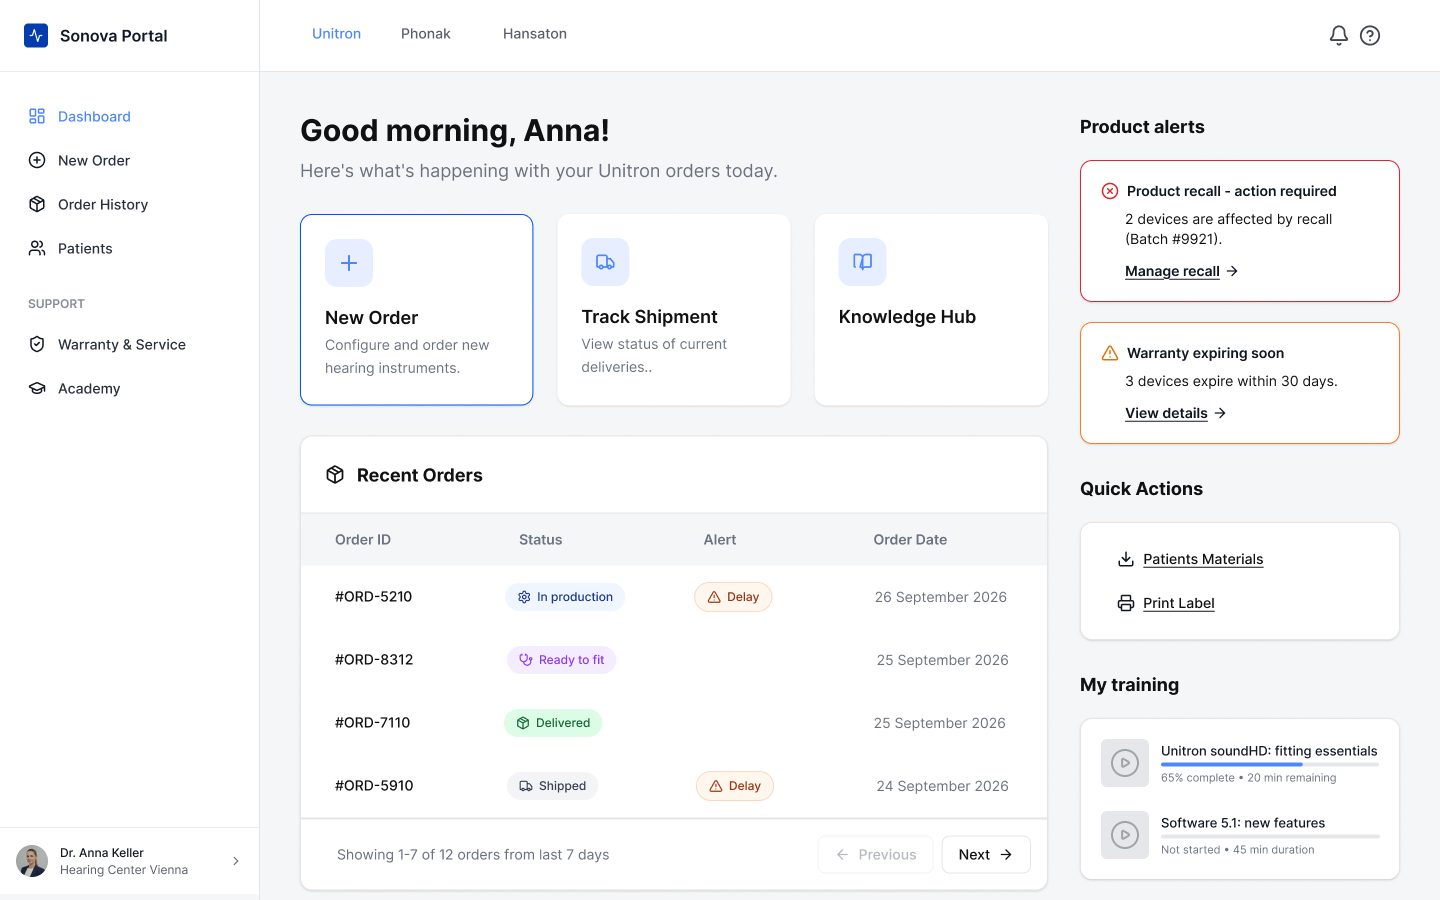Click Dr. Anna Keller's avatar photo
This screenshot has width=1440, height=900.
[32, 861]
